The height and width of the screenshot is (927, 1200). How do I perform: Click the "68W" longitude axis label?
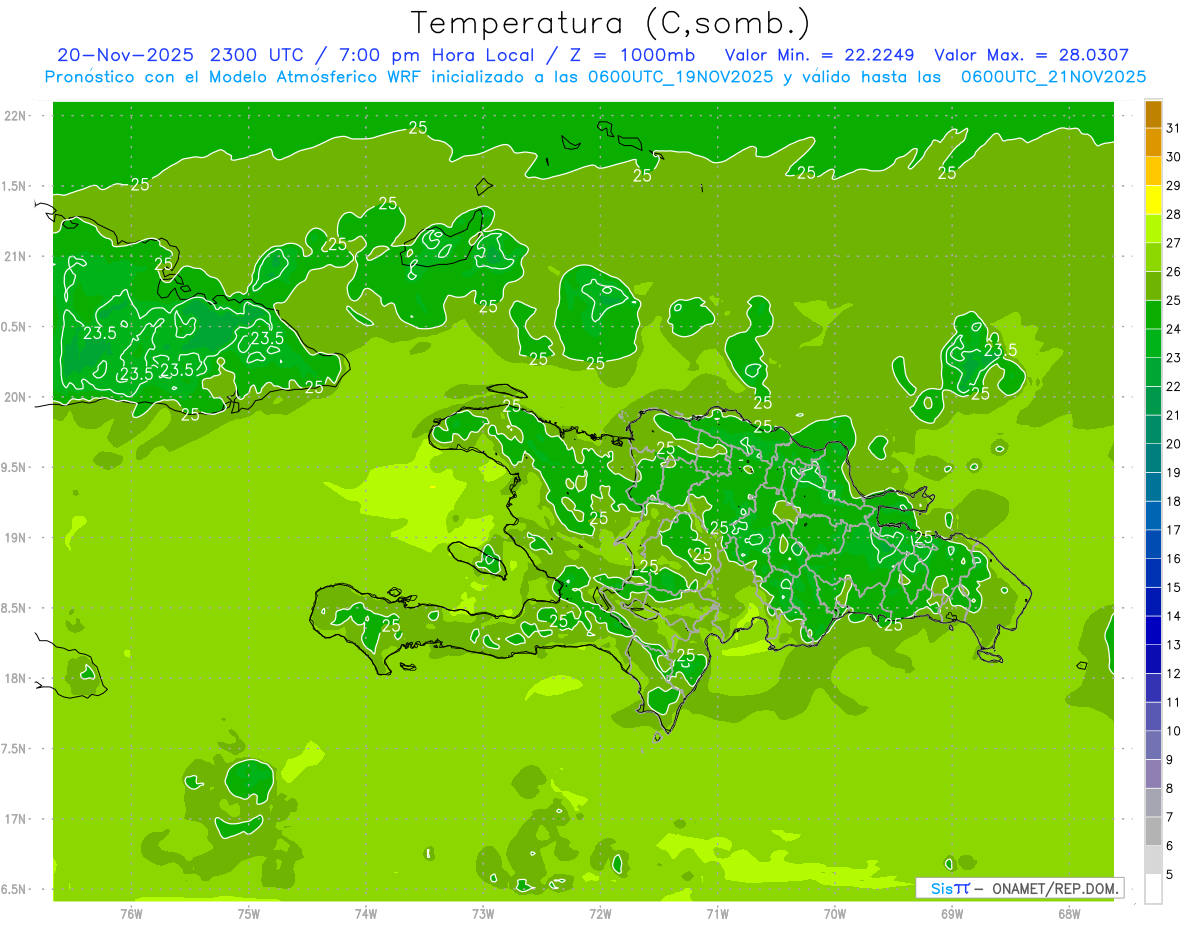tap(1069, 913)
